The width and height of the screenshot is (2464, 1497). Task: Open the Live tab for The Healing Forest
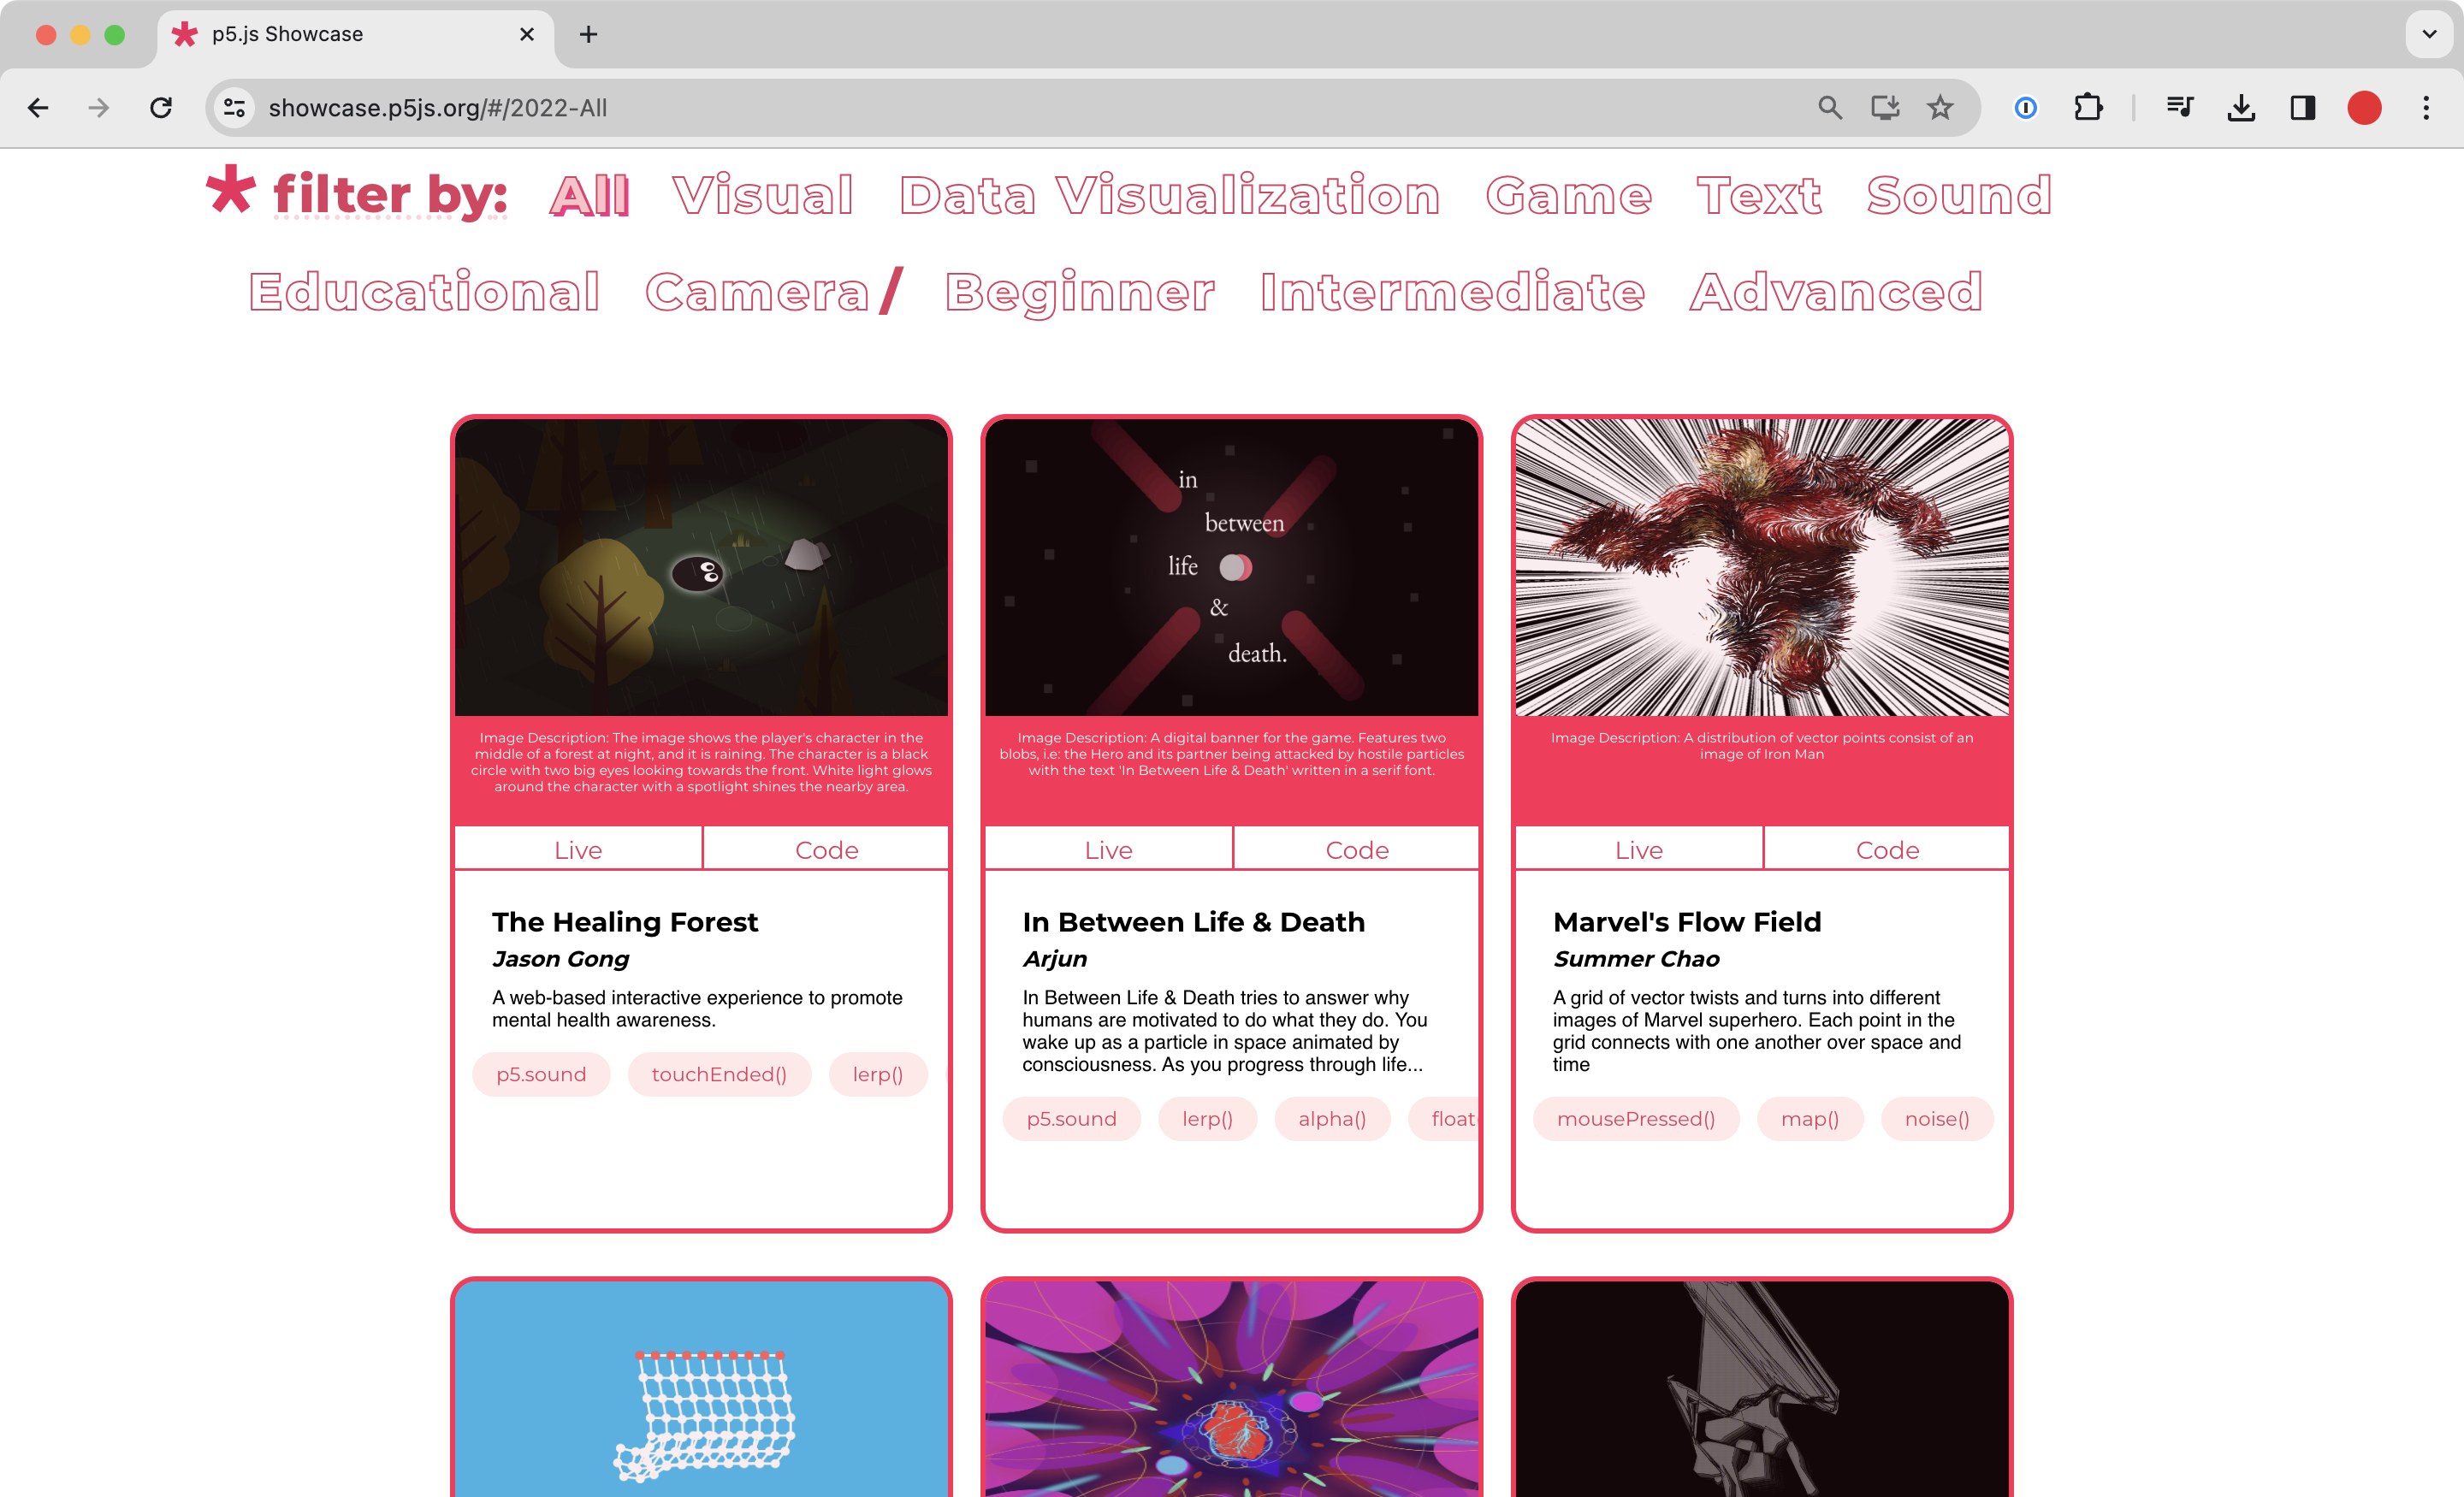click(x=578, y=850)
